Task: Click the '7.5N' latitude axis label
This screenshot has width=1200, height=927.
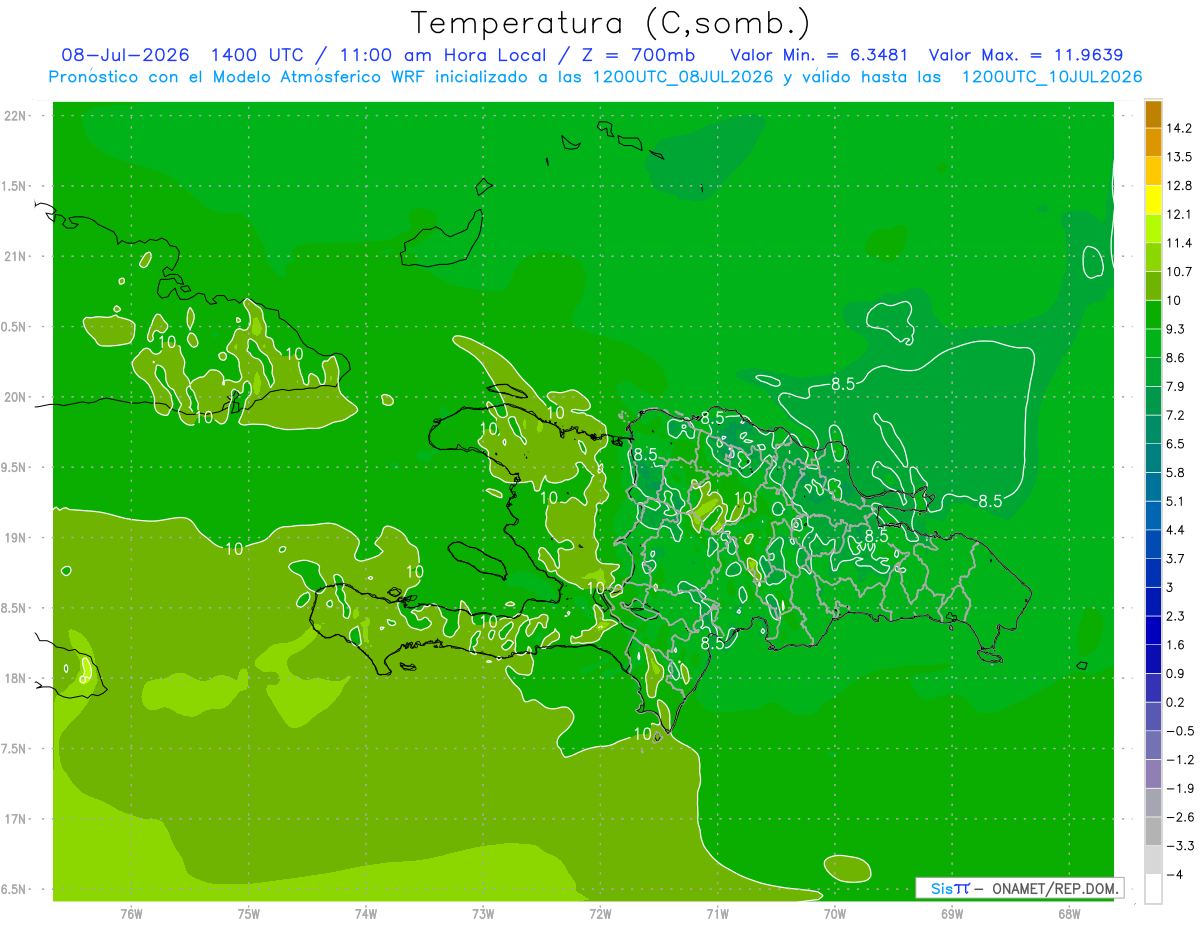Action: [16, 749]
